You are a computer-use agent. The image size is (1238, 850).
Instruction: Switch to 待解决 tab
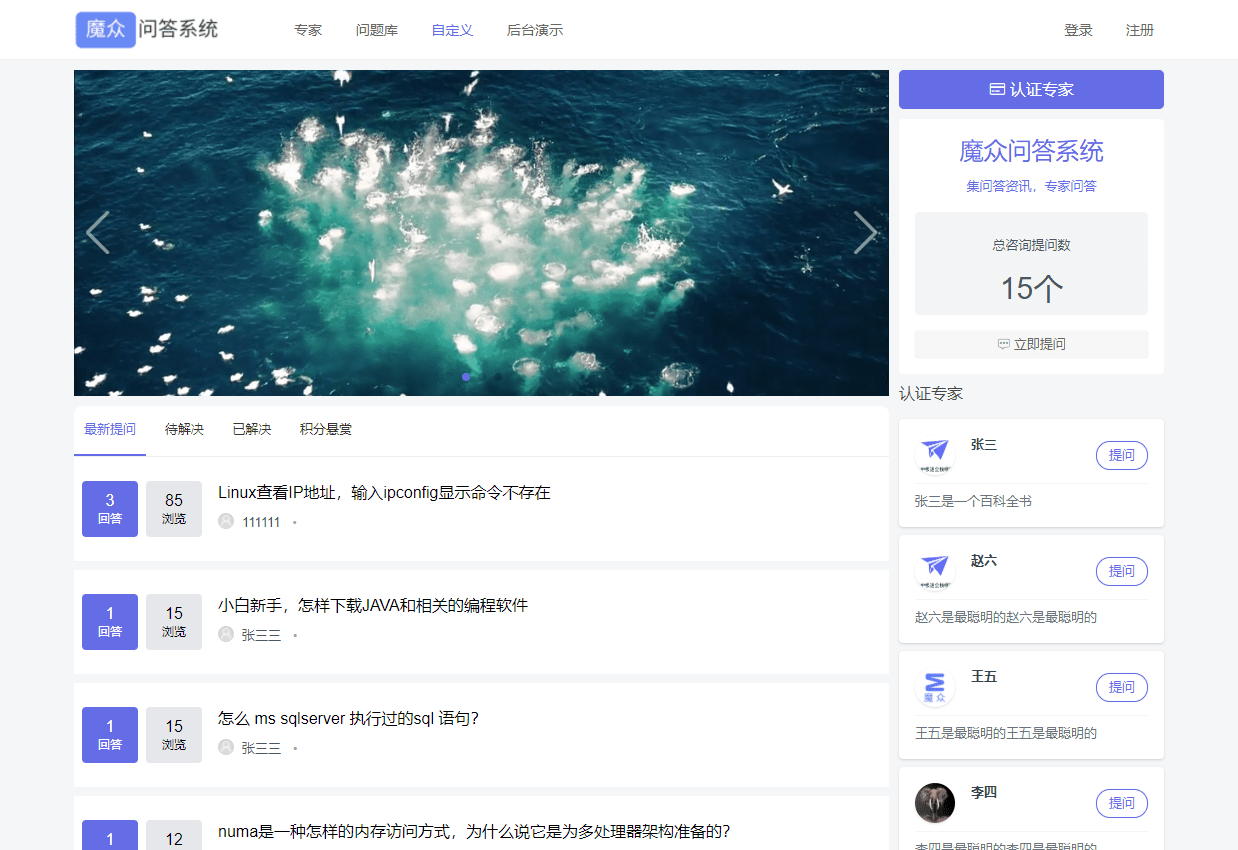click(x=184, y=430)
